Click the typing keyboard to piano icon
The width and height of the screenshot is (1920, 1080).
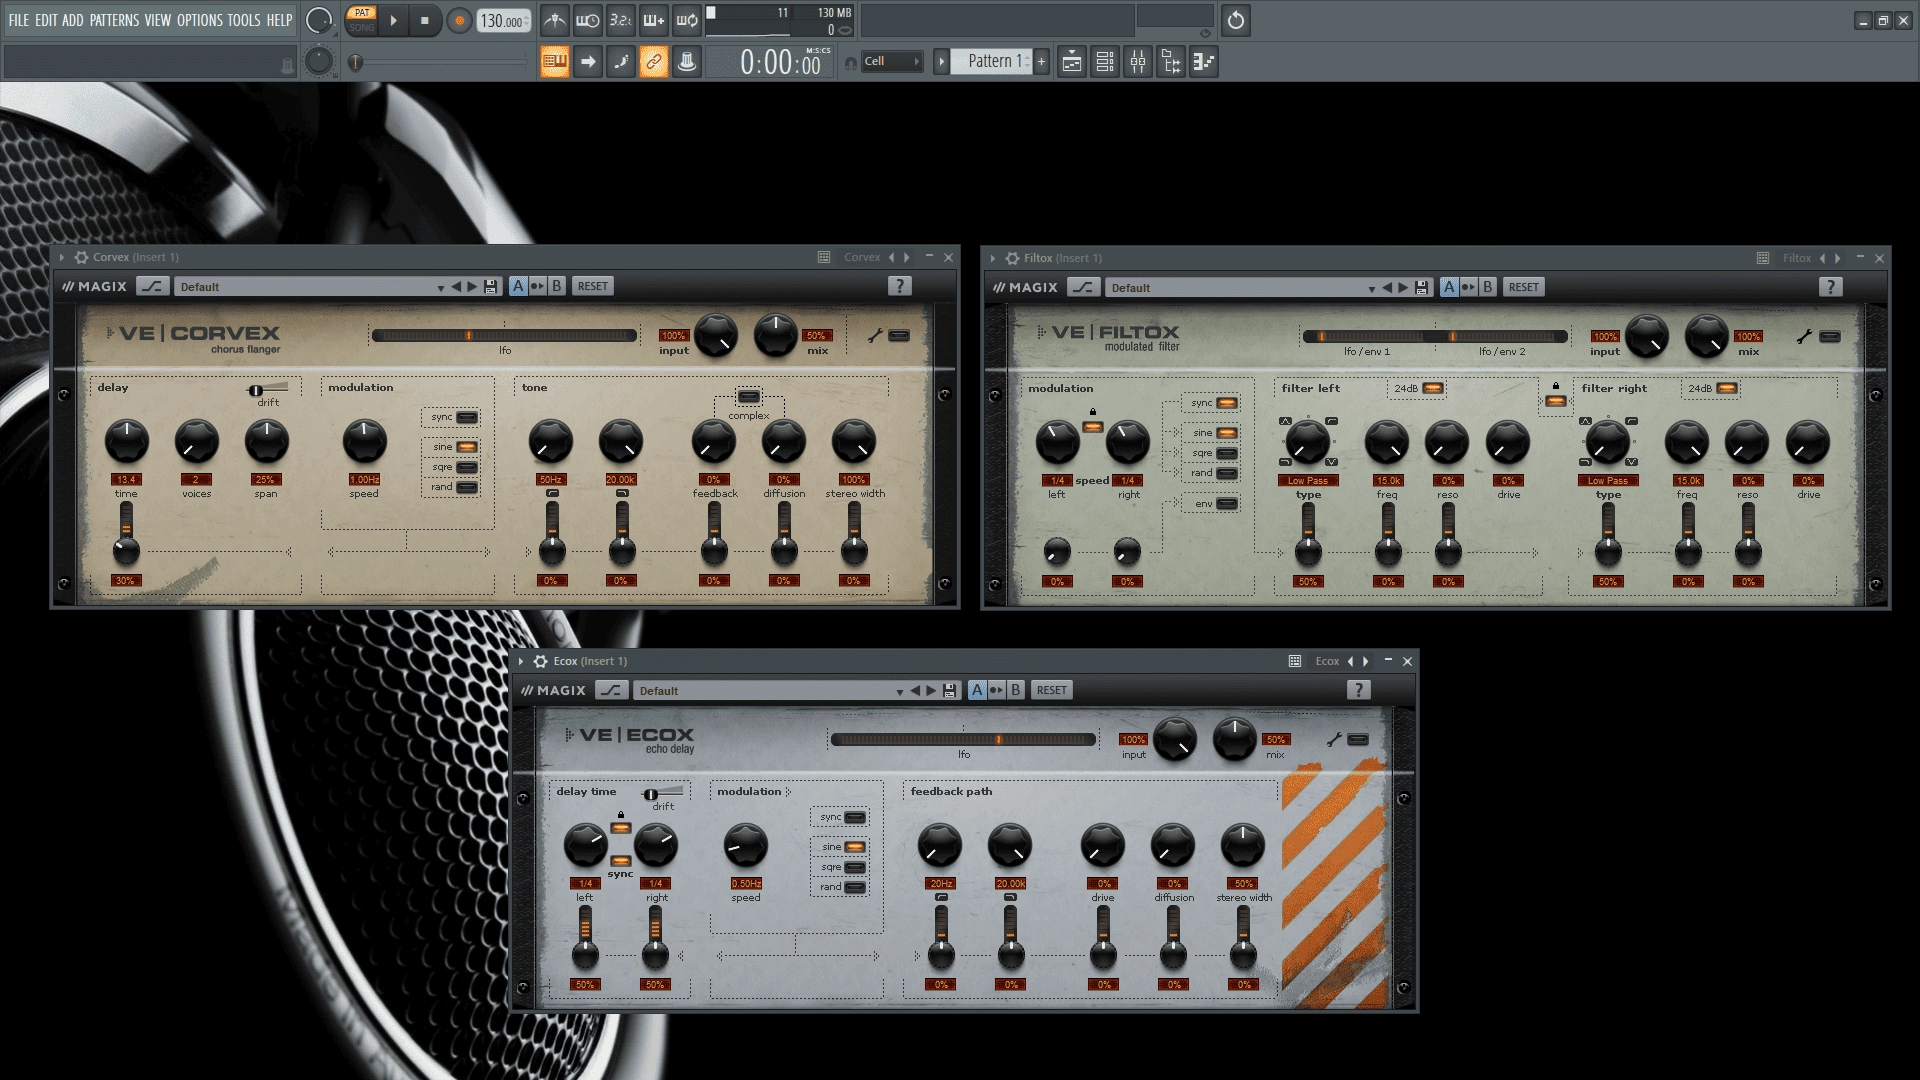[x=555, y=62]
